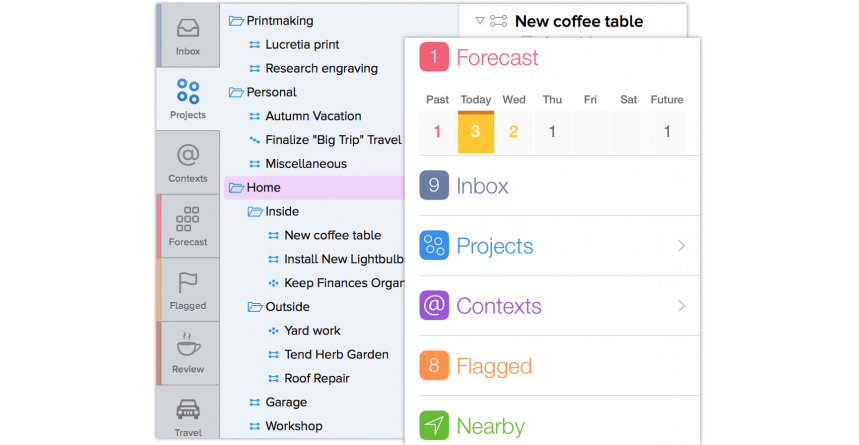Image resolution: width=859 pixels, height=445 pixels.
Task: Open the Lucretia print project
Action: (301, 44)
